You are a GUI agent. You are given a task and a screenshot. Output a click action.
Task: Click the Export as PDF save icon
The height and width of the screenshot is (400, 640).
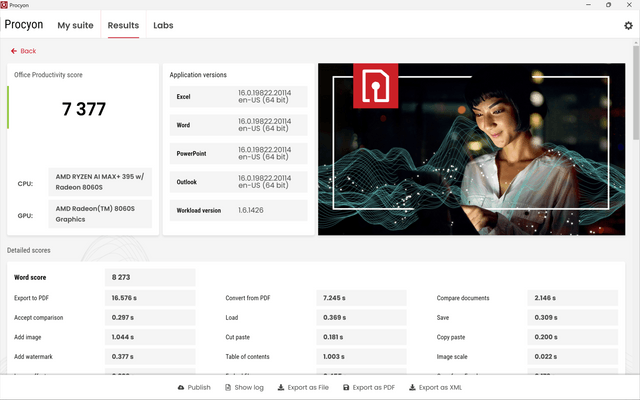coord(346,387)
